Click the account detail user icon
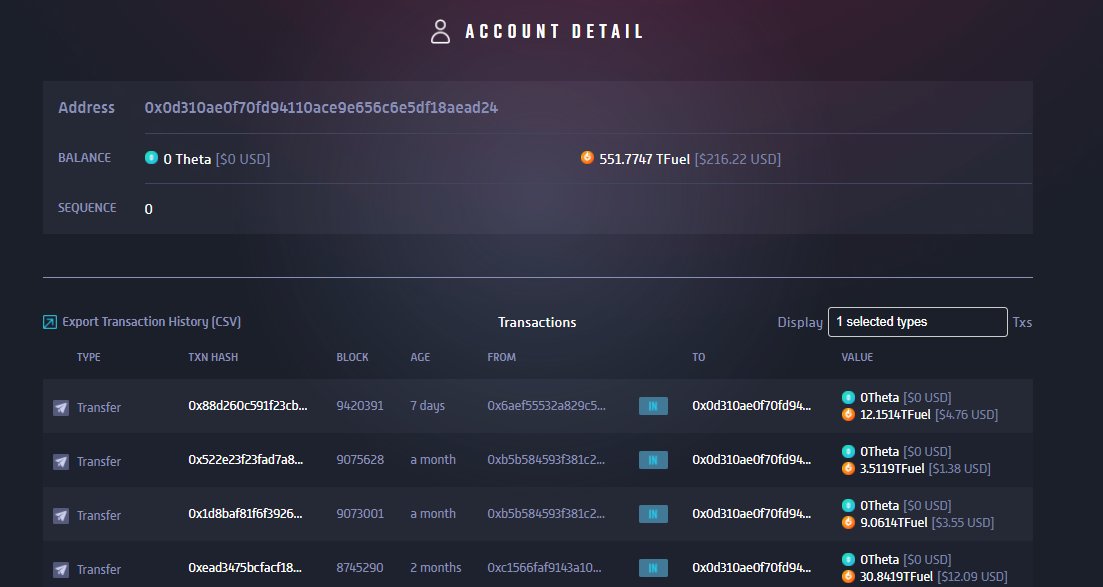The image size is (1103, 587). pos(440,32)
